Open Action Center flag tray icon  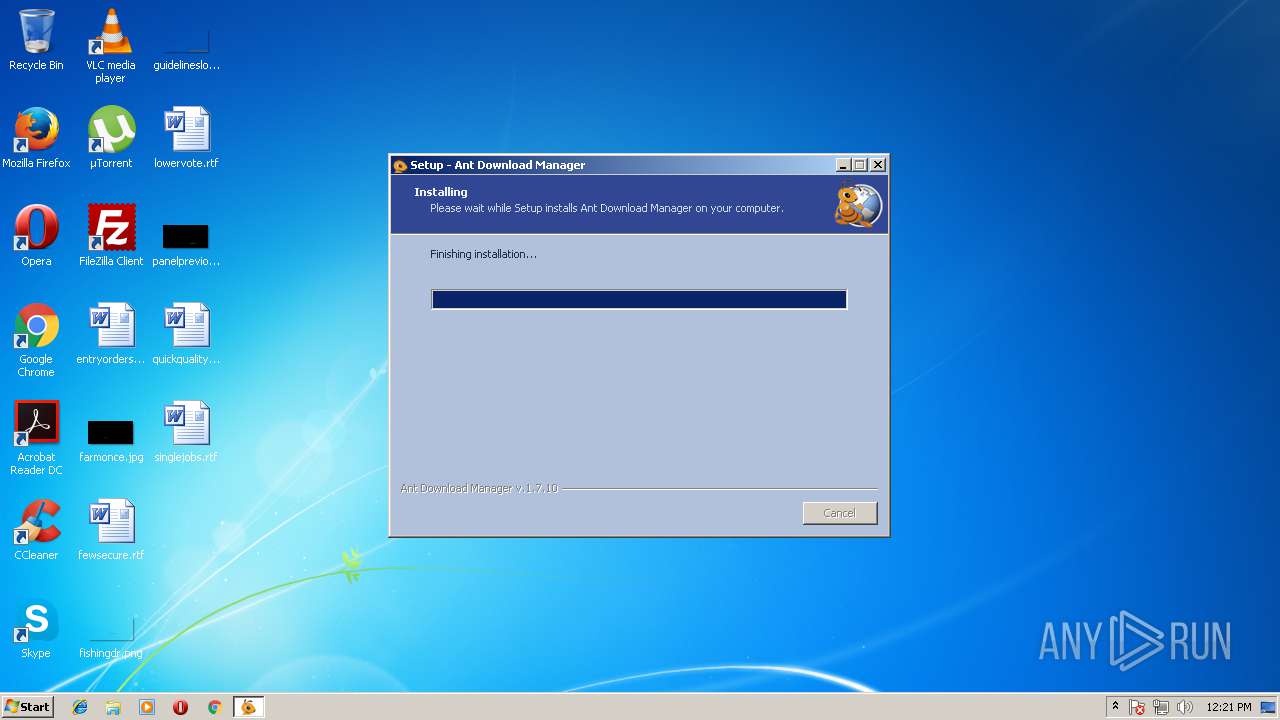coord(1137,707)
